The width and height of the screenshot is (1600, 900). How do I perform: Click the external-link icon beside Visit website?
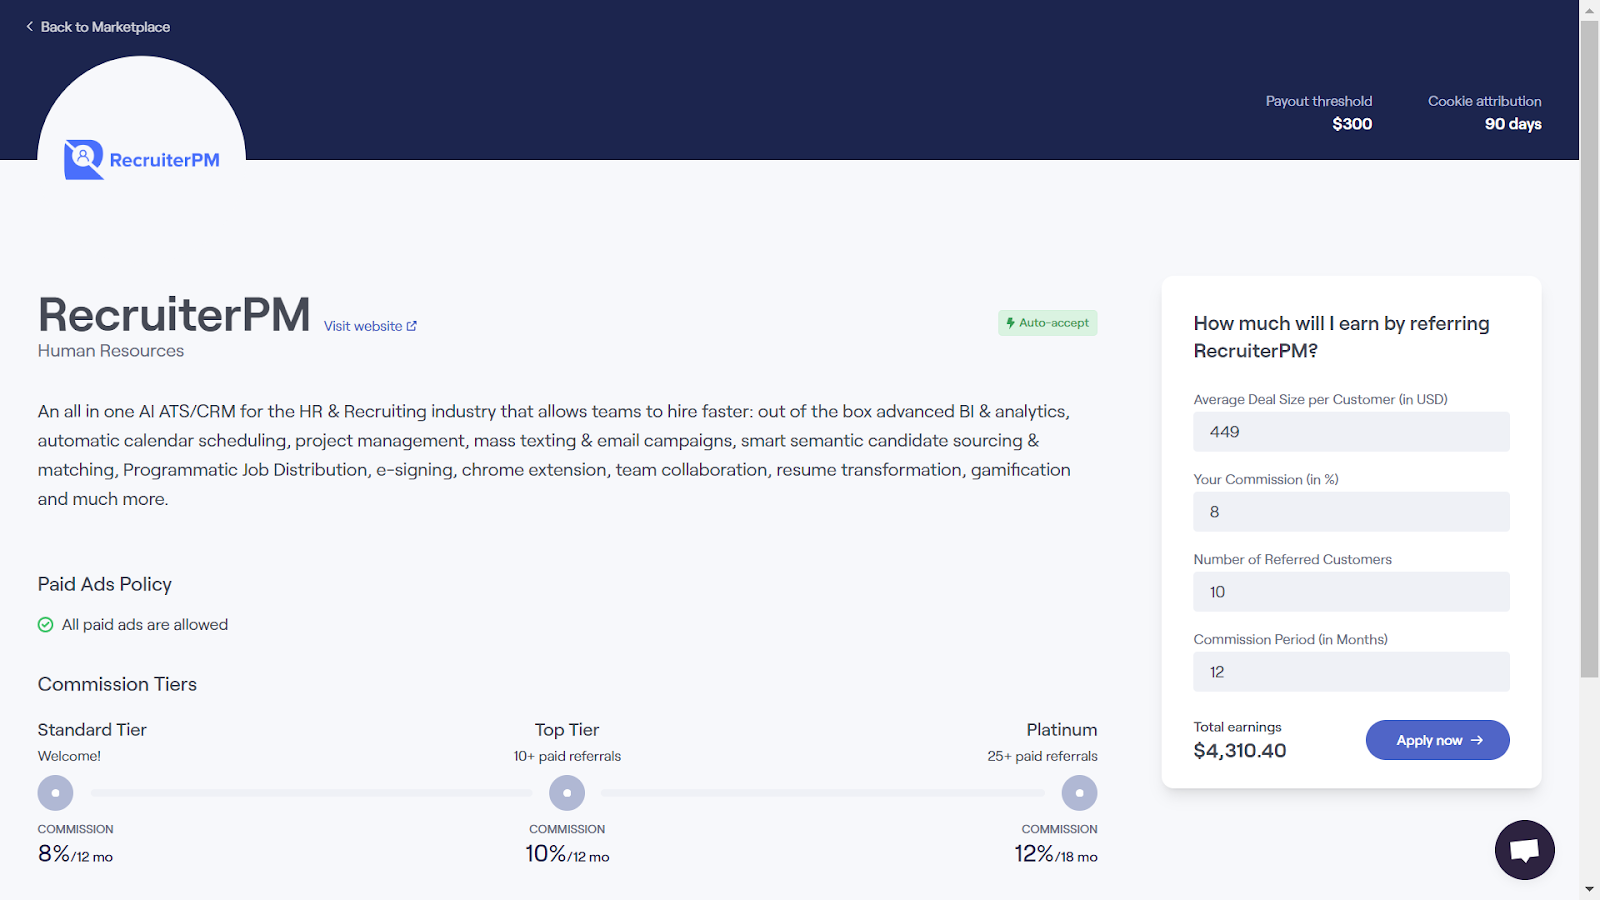(412, 325)
